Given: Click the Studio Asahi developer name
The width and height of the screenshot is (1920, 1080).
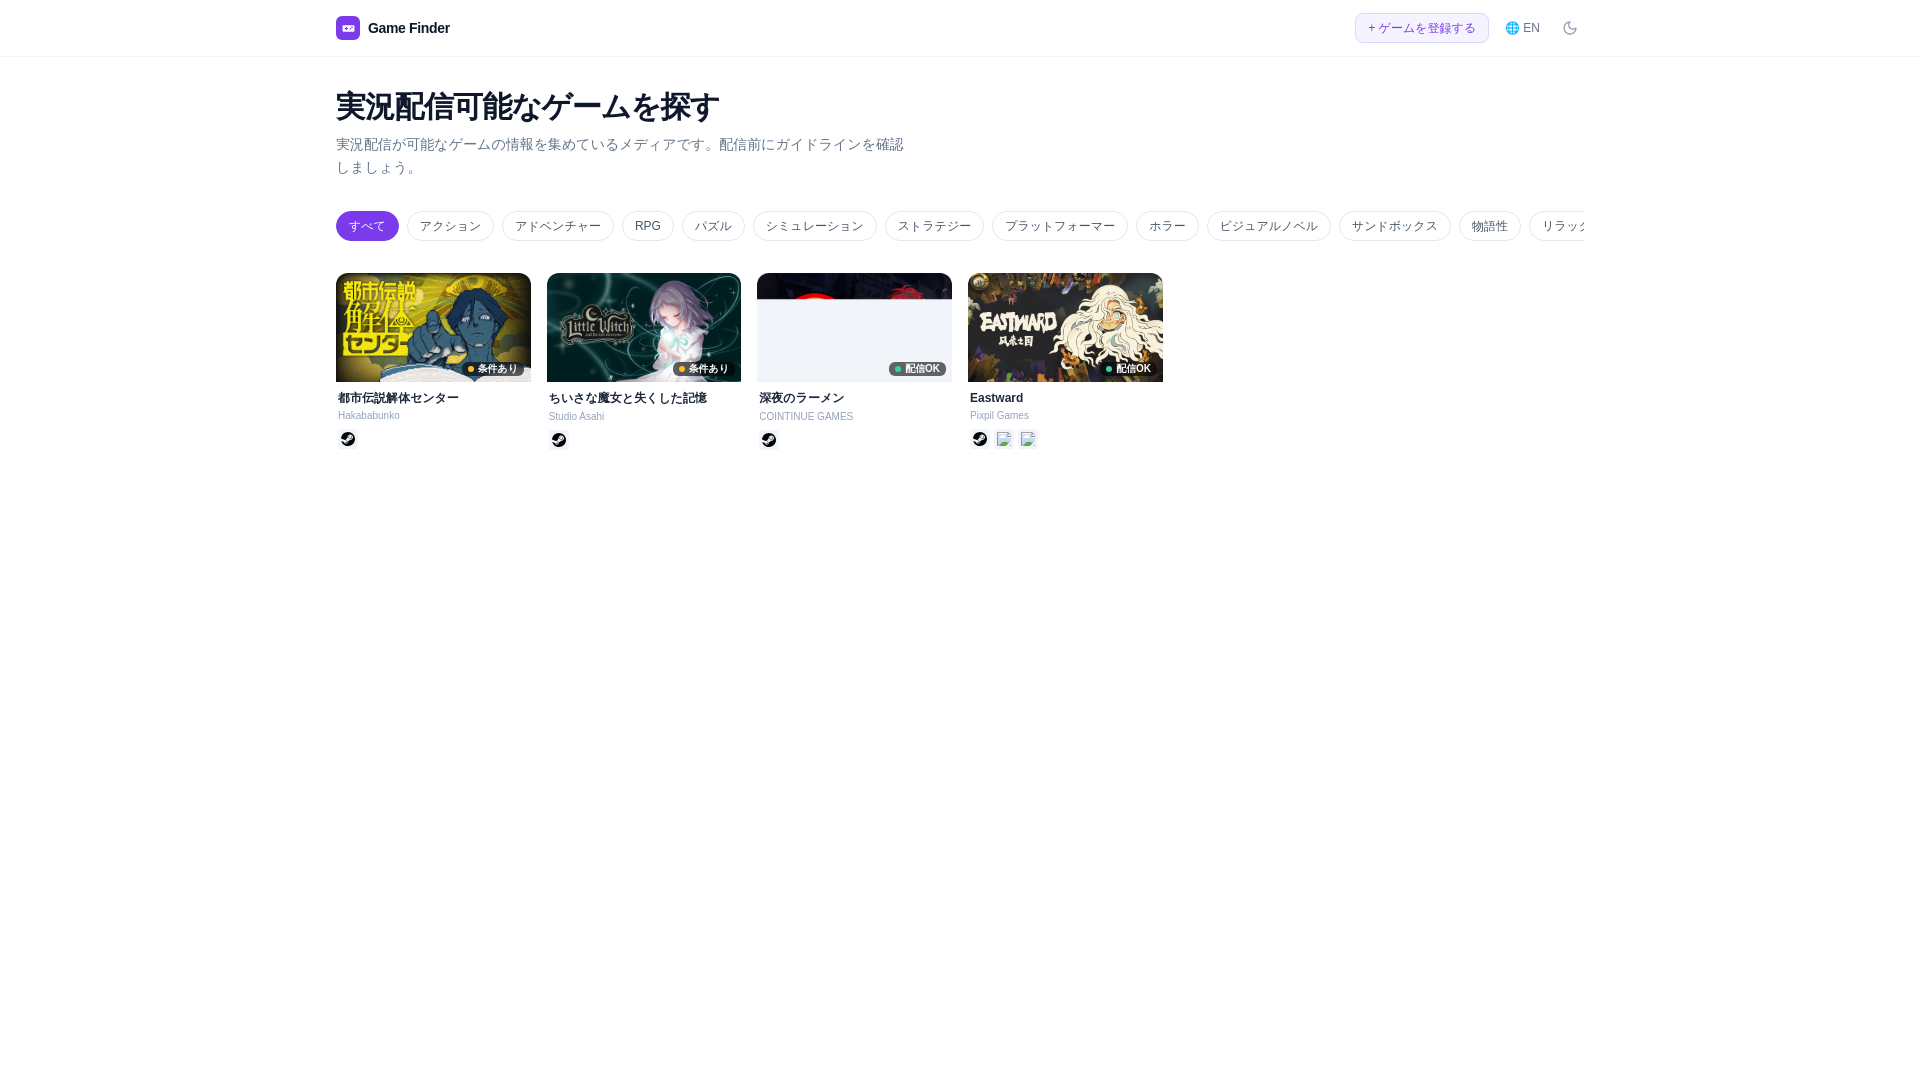Looking at the screenshot, I should click(x=576, y=417).
